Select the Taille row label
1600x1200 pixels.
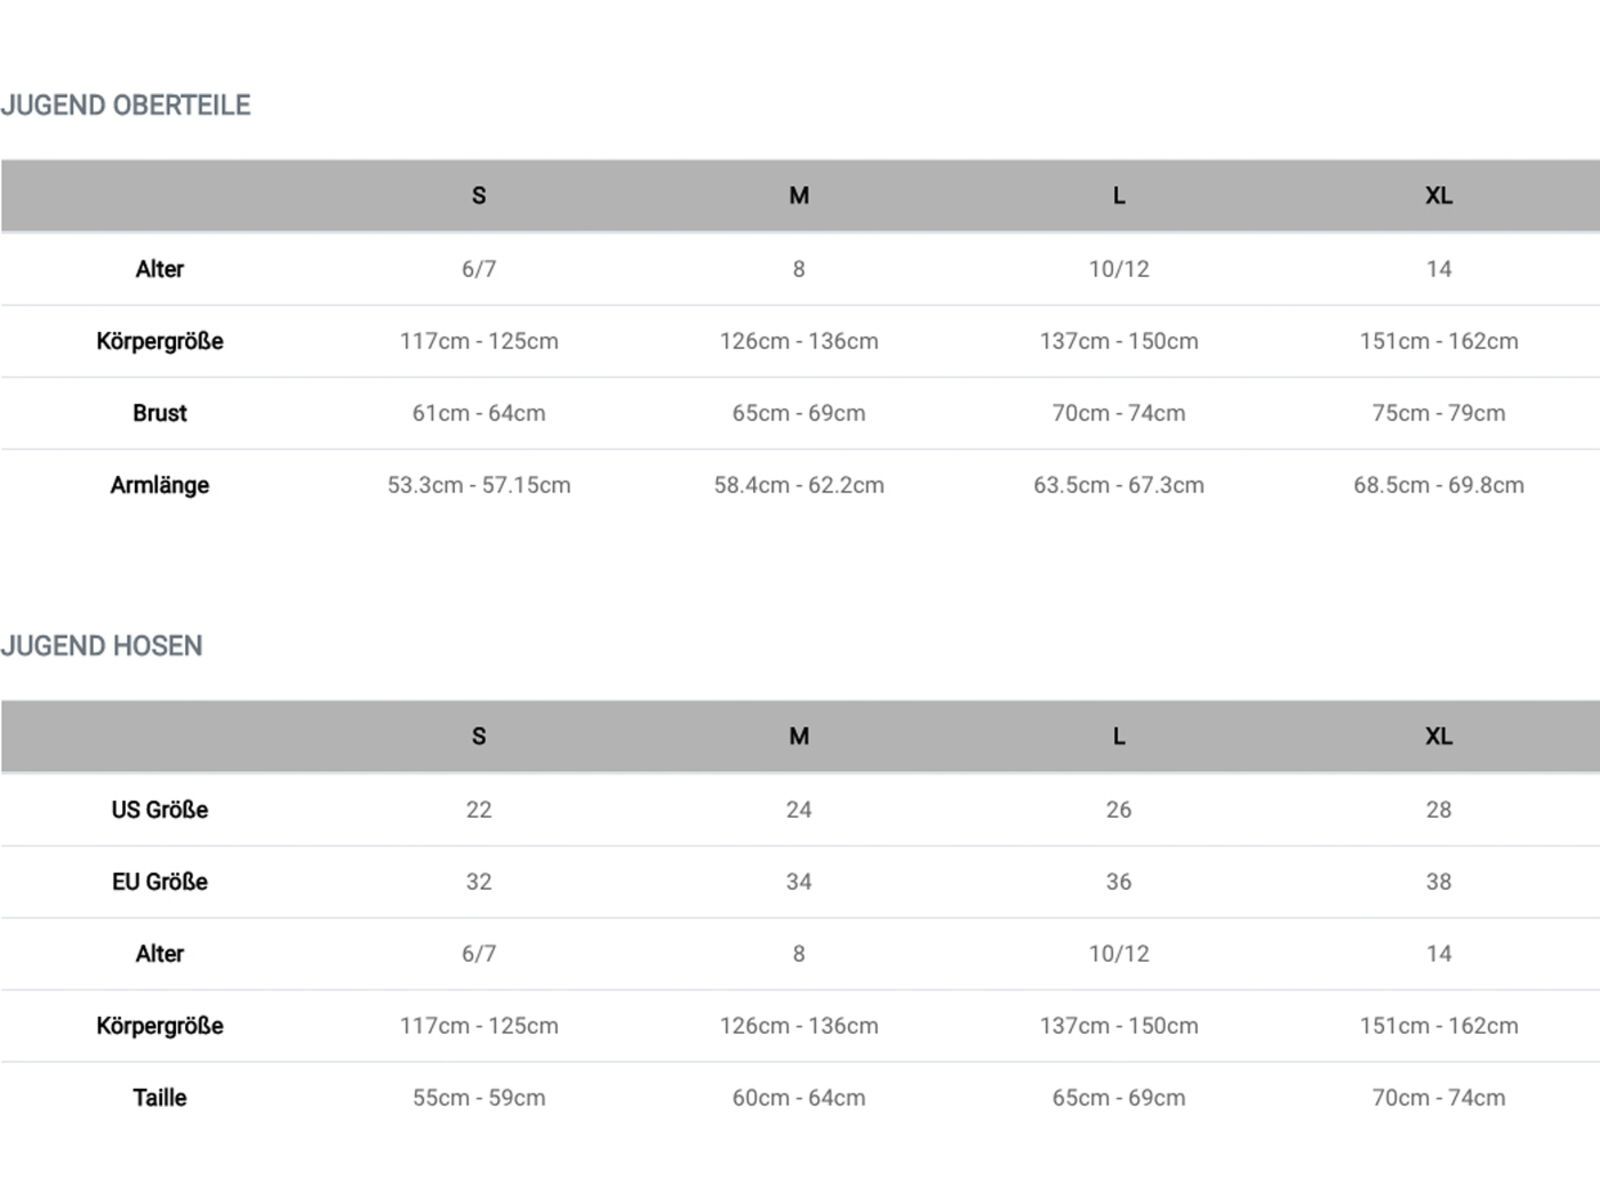pyautogui.click(x=160, y=1098)
